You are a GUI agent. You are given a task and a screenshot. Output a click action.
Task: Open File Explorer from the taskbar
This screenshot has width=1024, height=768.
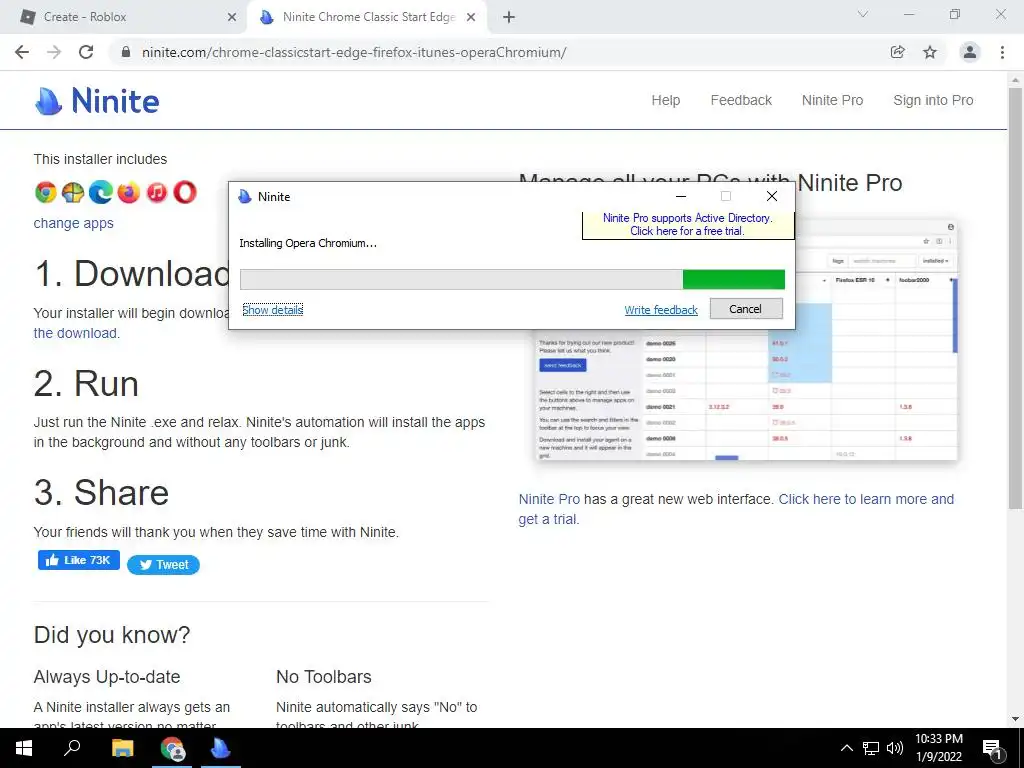[122, 748]
